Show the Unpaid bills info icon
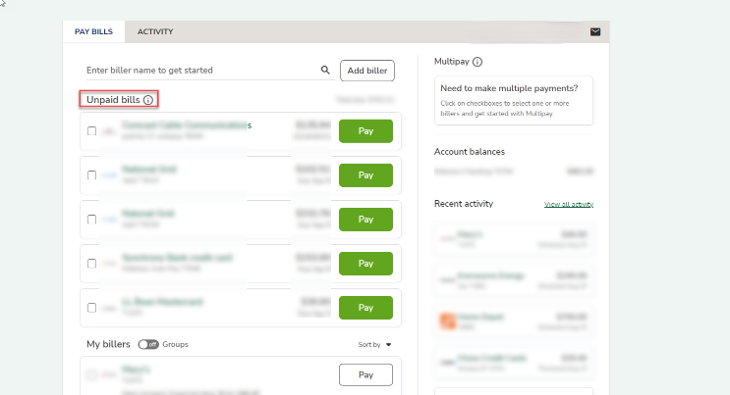Screen dimensions: 730x395 coord(148,100)
